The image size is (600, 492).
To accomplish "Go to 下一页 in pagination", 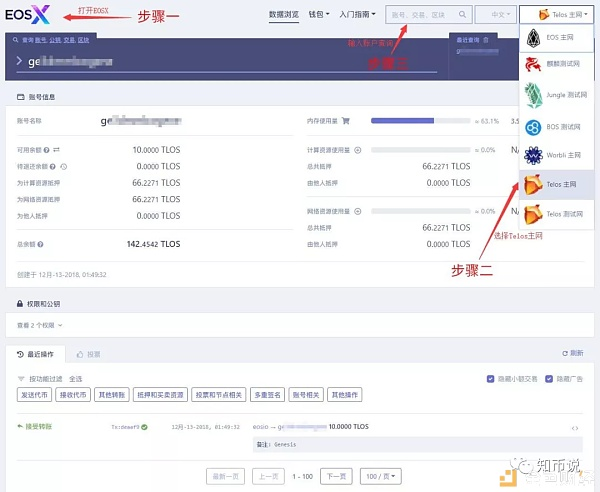I will pos(336,476).
